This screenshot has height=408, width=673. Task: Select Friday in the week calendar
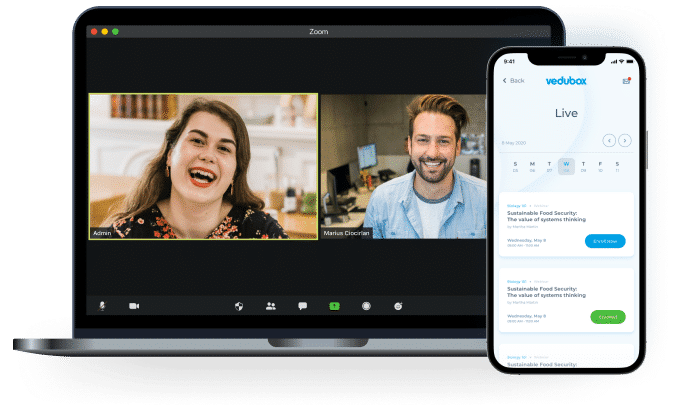[601, 166]
